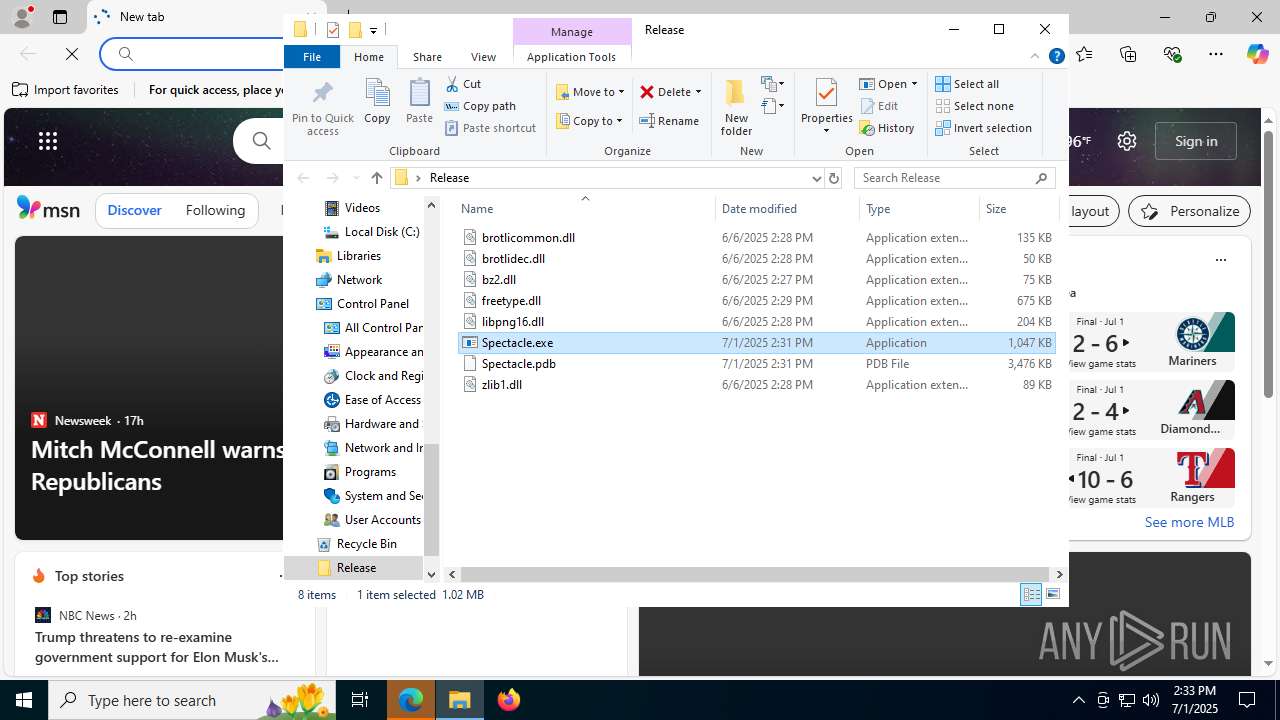The image size is (1280, 720).
Task: Open Edge from the taskbar
Action: [411, 700]
